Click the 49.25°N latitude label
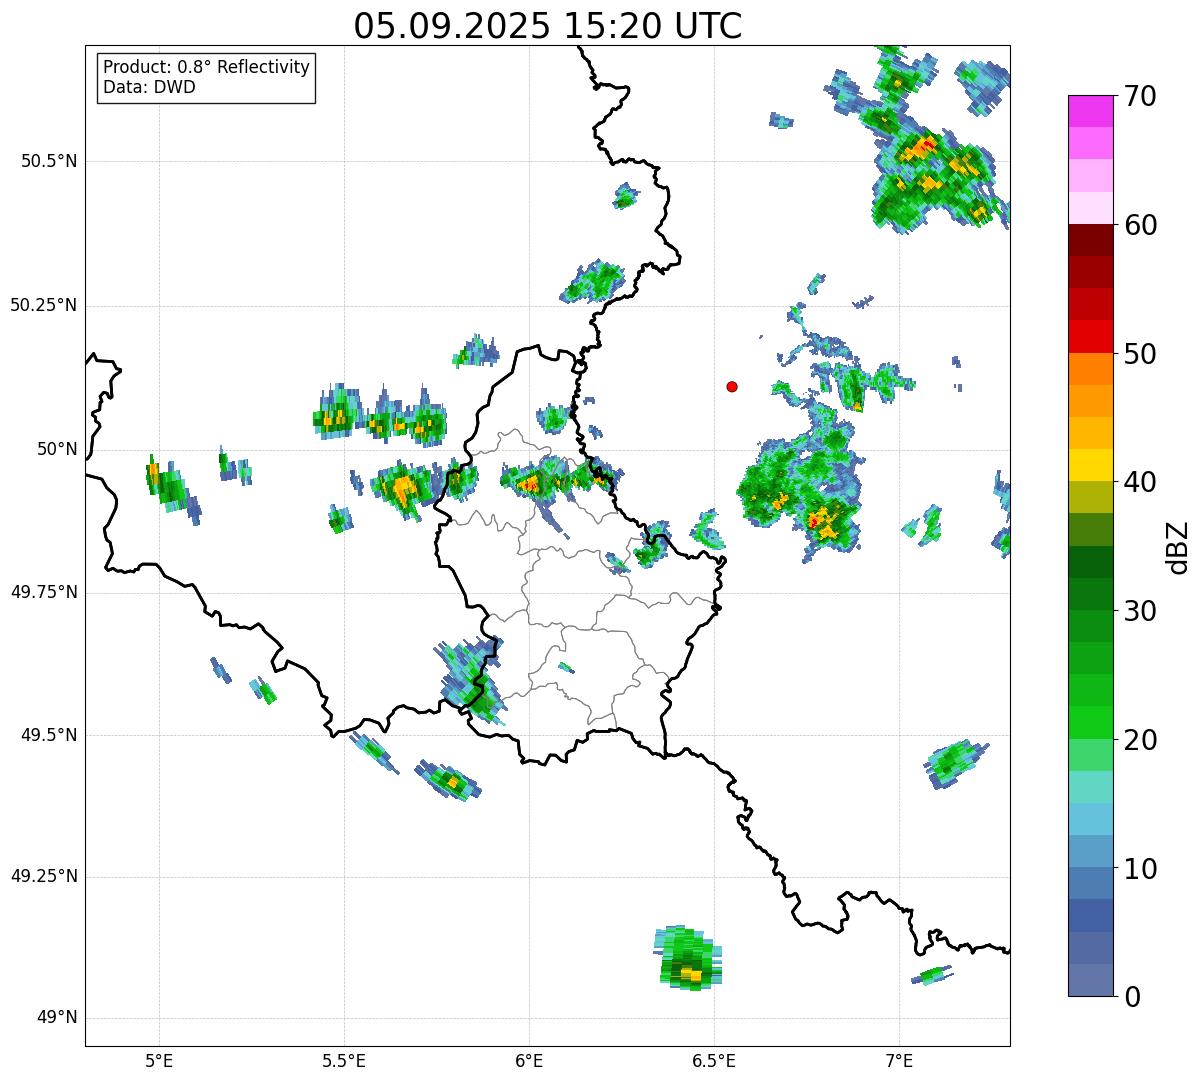The width and height of the screenshot is (1202, 1081). 43,876
